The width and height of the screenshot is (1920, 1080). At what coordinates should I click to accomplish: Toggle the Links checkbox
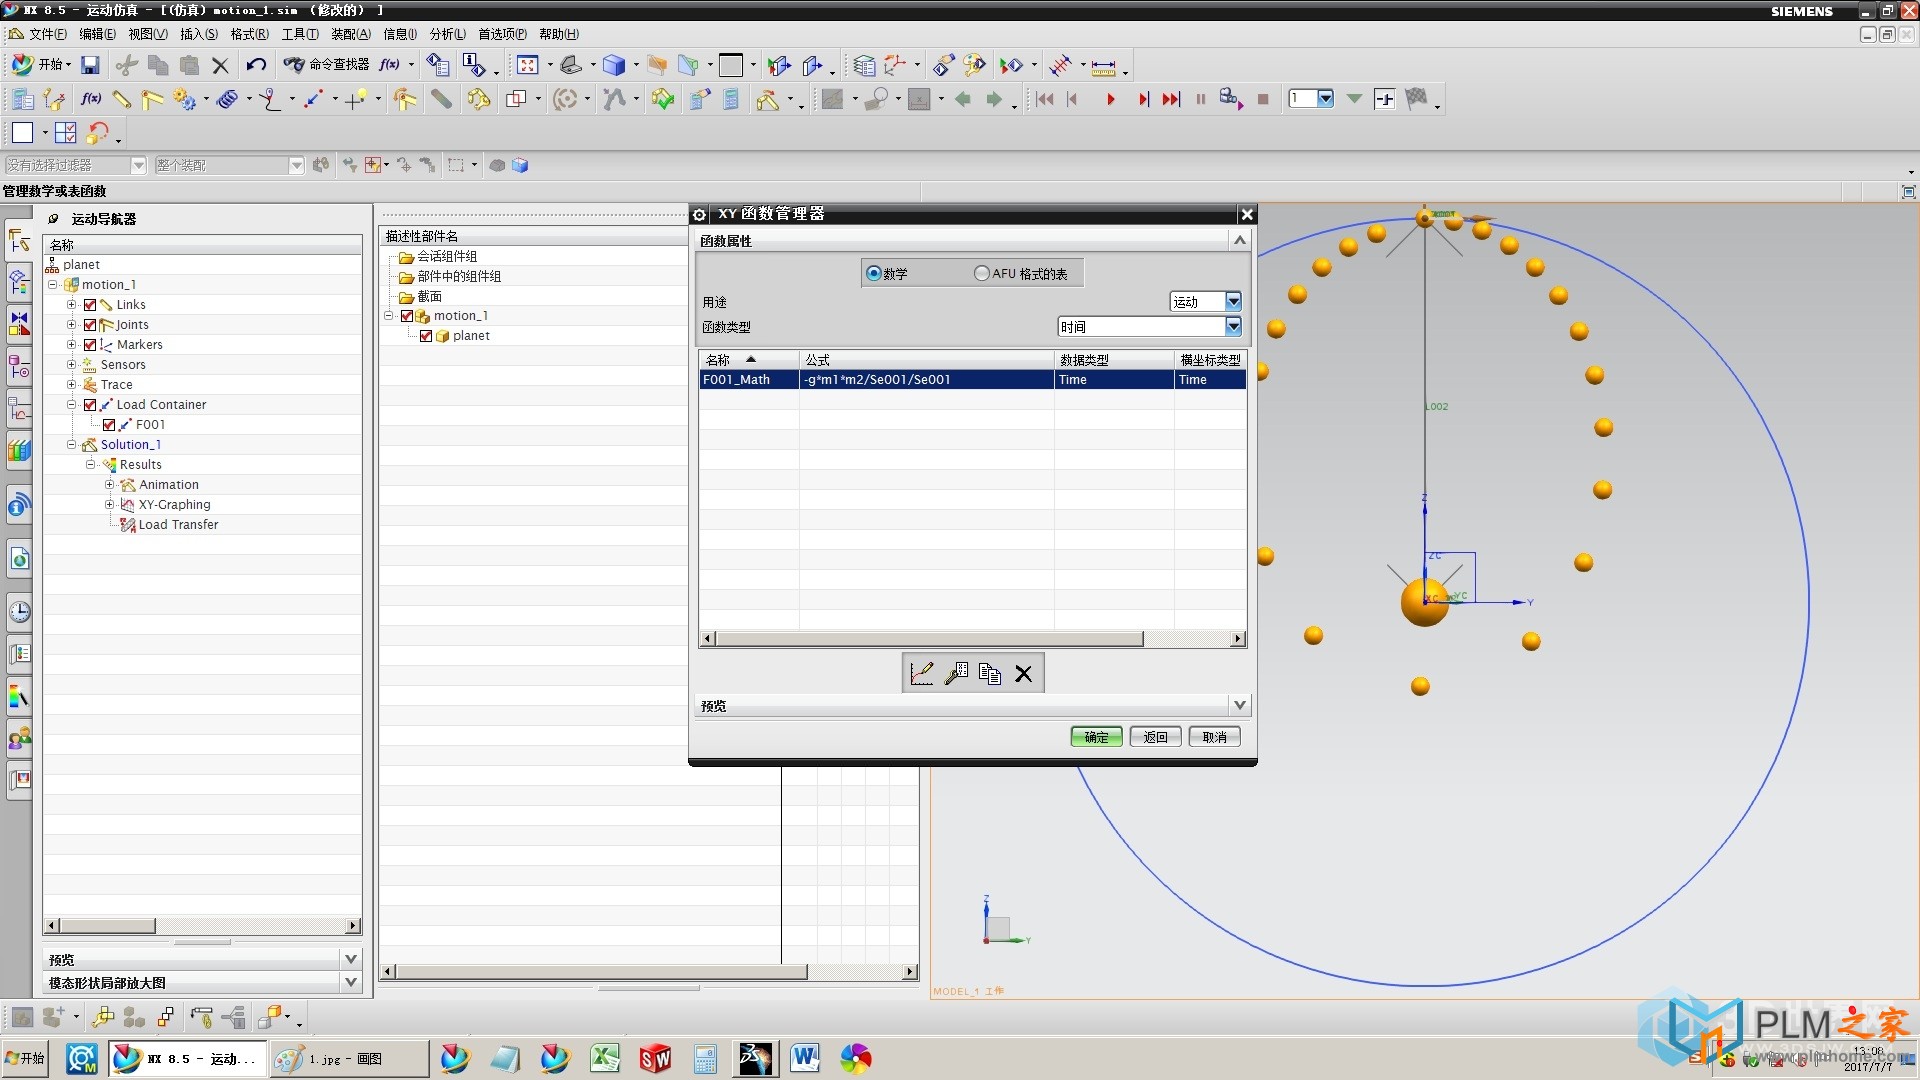[90, 305]
